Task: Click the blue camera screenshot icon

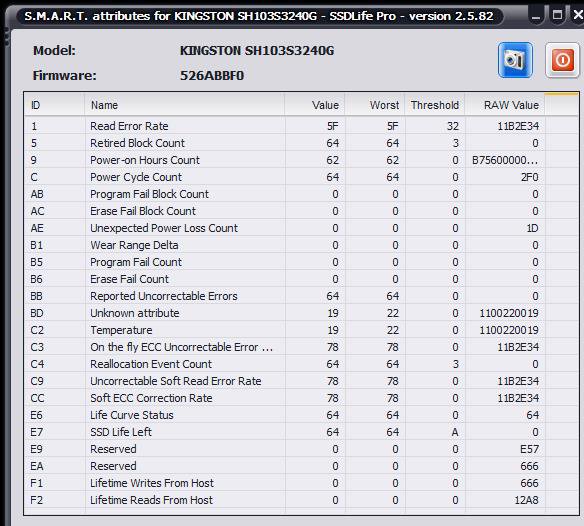Action: point(515,60)
